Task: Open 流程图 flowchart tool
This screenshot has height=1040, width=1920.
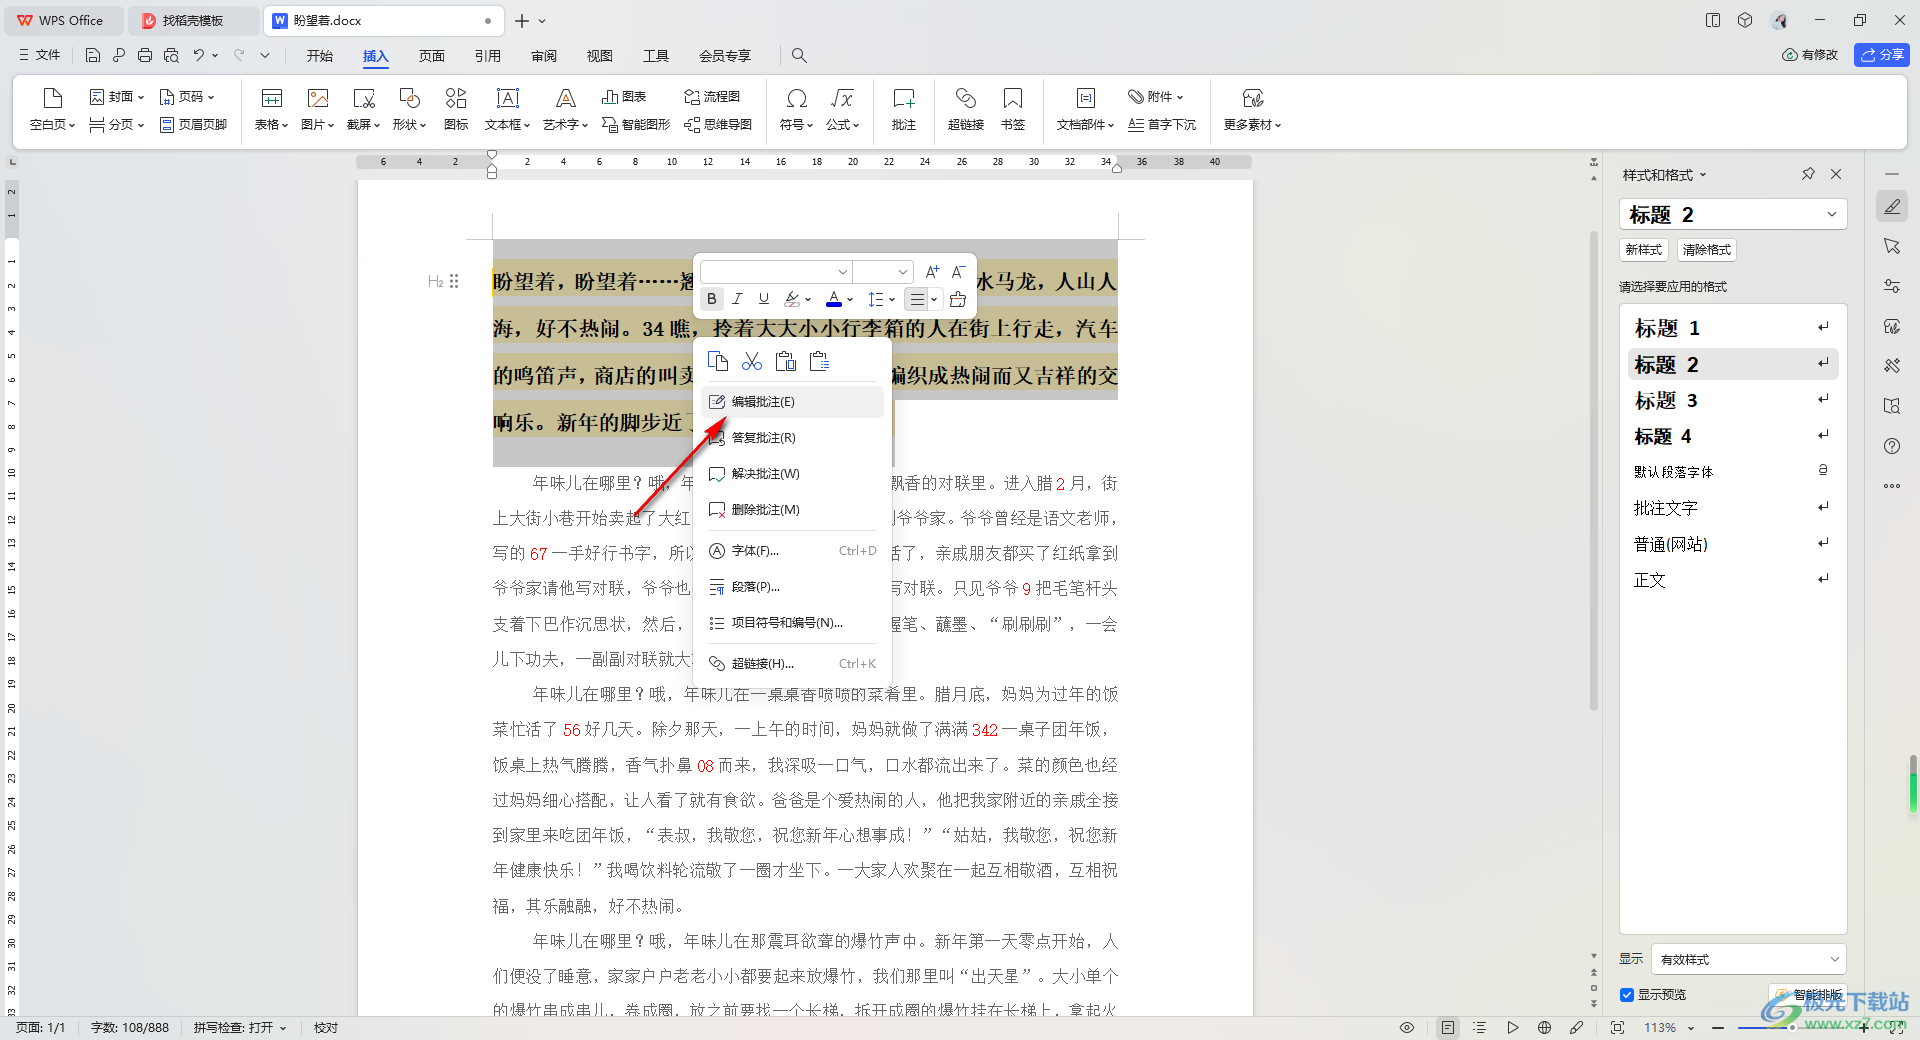Action: tap(712, 97)
